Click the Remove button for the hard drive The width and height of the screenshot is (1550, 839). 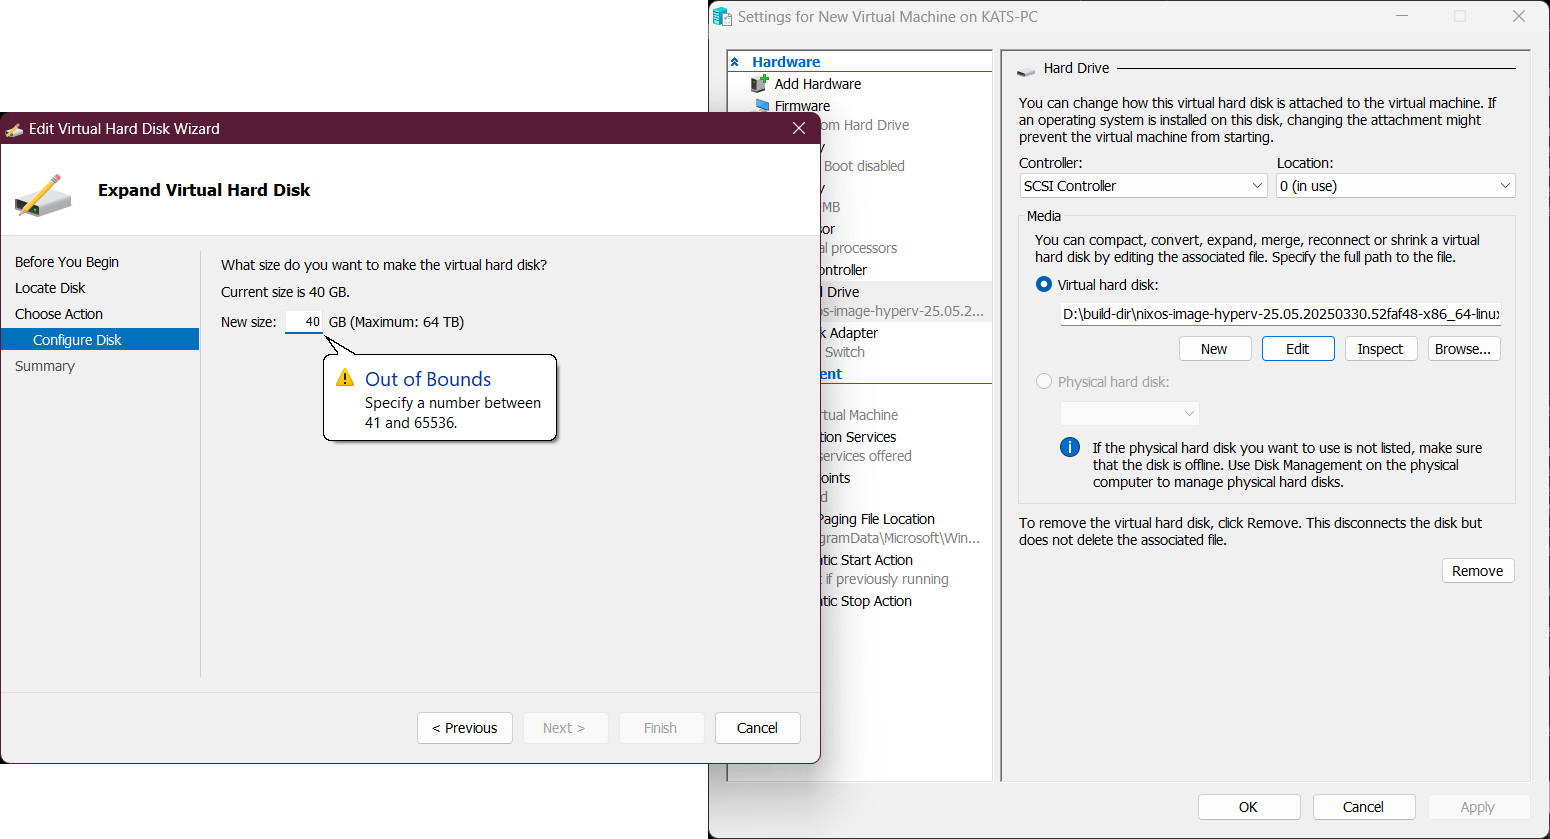1478,571
